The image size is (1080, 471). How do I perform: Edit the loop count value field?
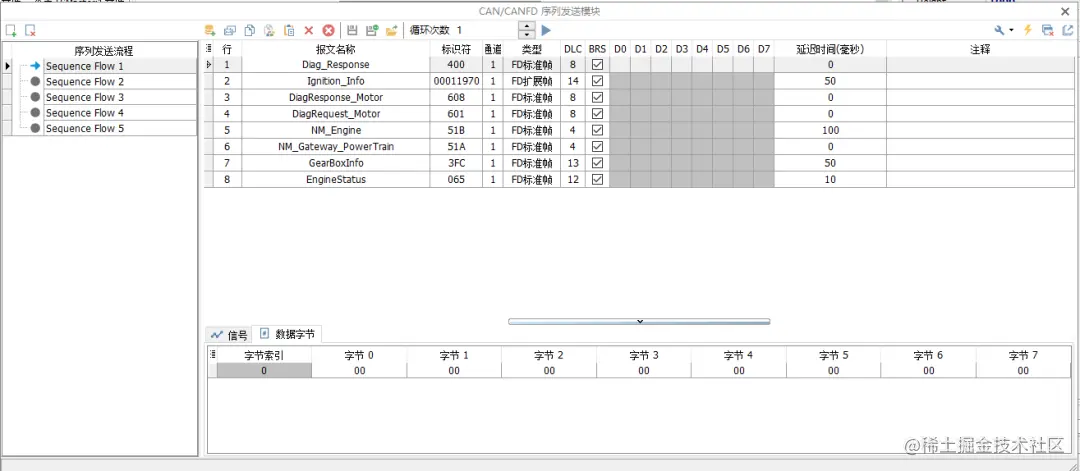(486, 30)
